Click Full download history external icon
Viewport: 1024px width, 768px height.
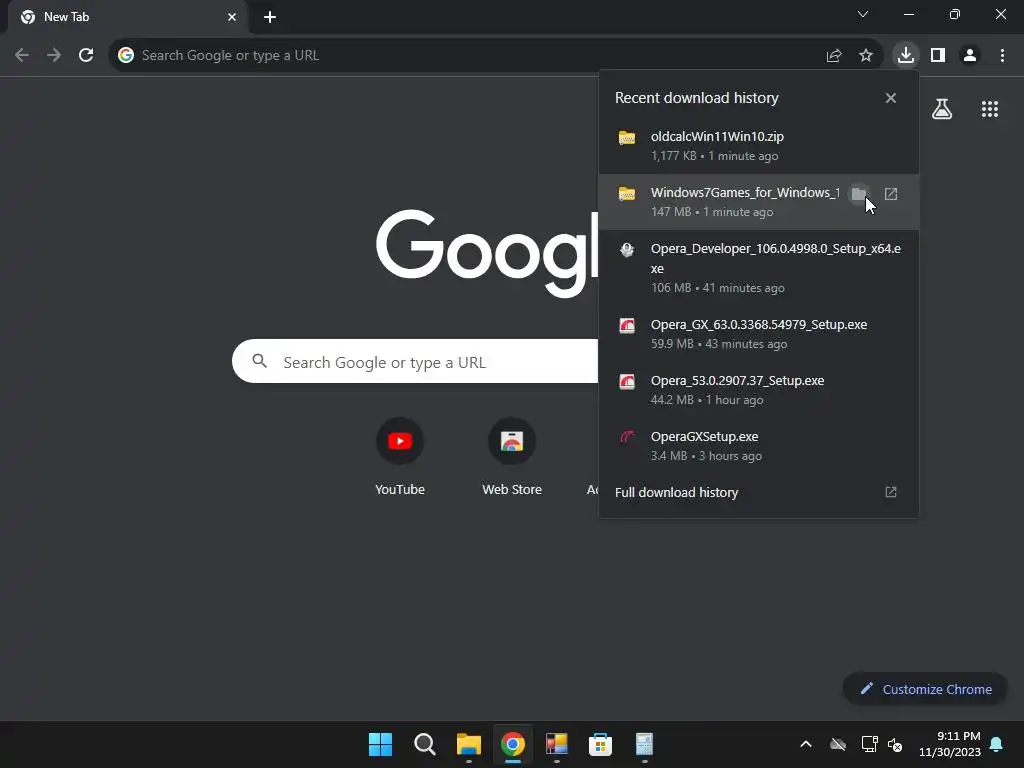891,492
